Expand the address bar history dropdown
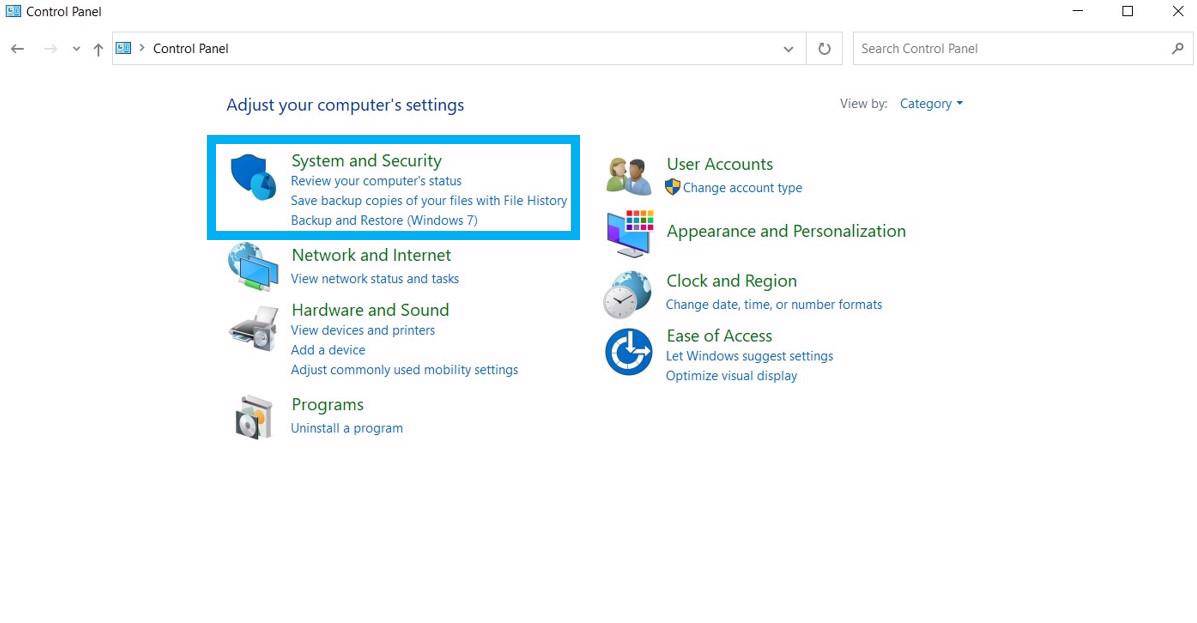1197x623 pixels. 789,48
